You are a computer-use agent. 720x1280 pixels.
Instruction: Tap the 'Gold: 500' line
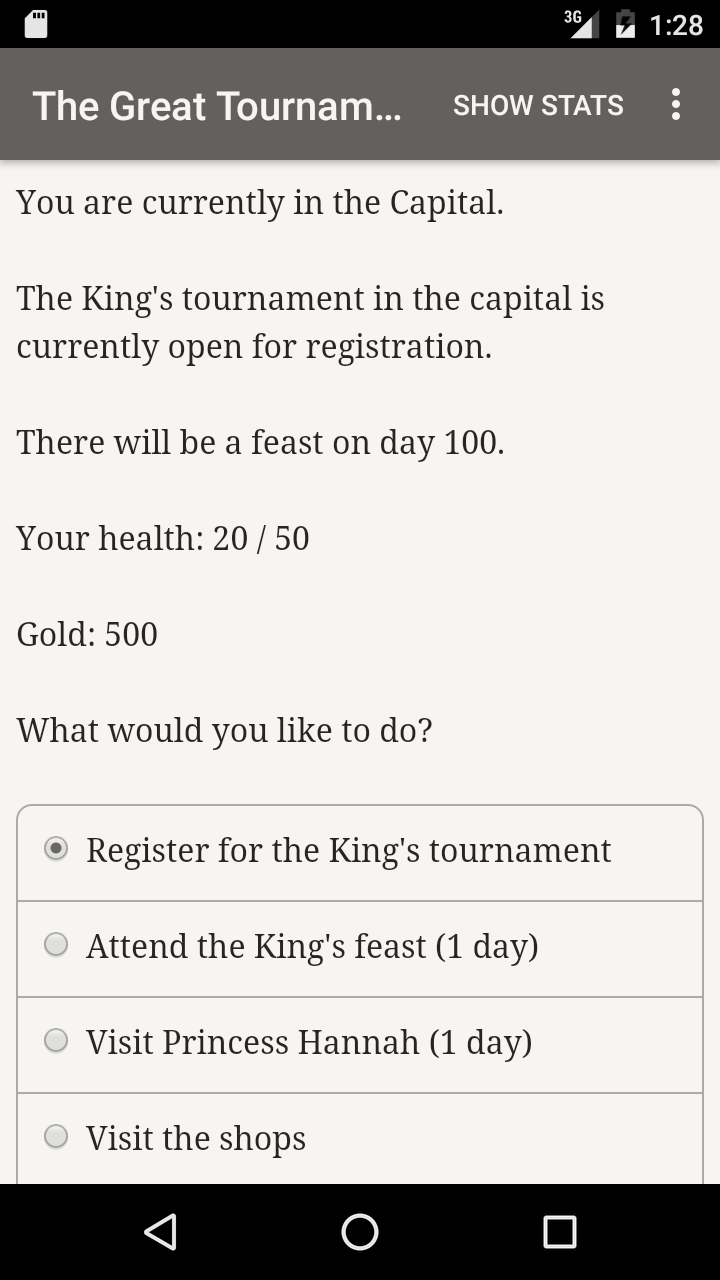click(x=87, y=634)
